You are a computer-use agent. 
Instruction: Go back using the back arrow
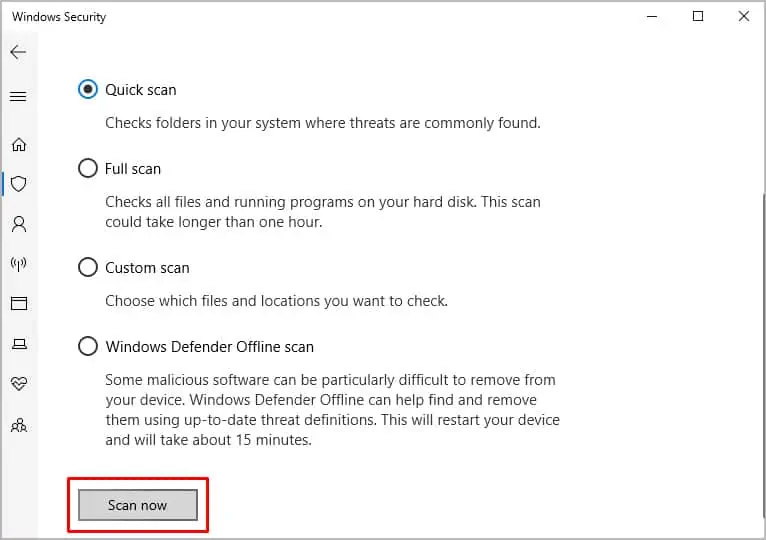[18, 52]
